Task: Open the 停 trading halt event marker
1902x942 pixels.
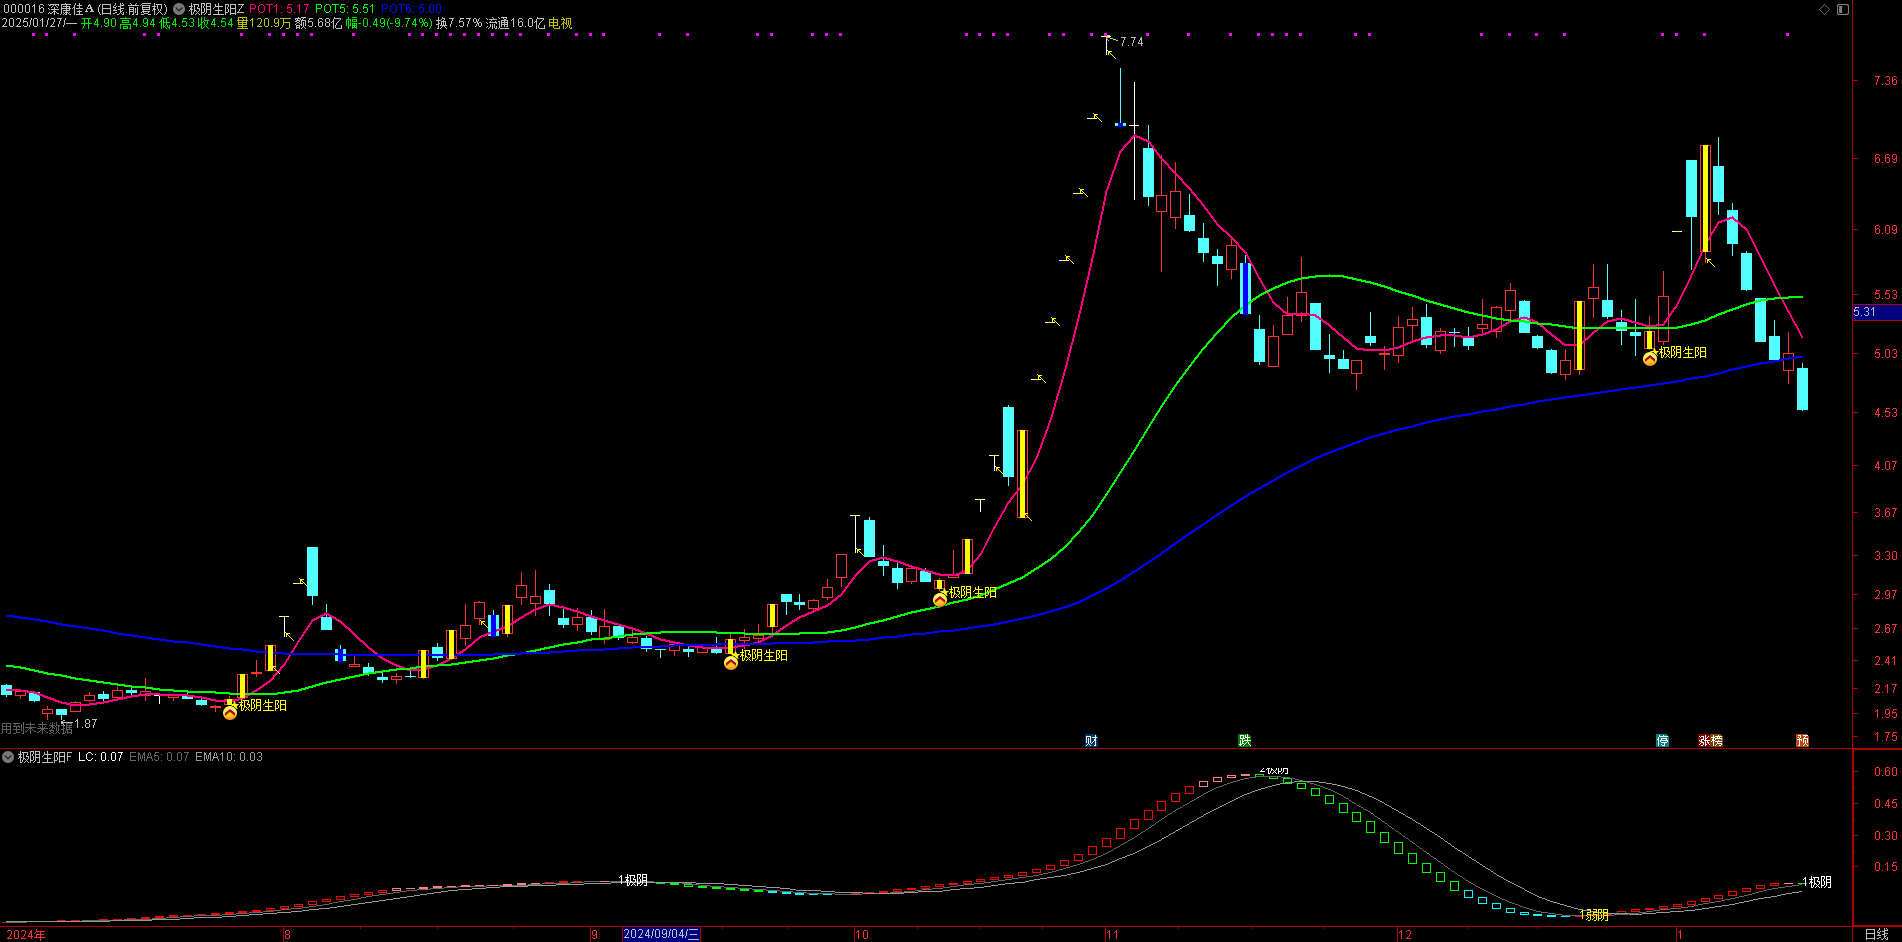Action: [1662, 741]
